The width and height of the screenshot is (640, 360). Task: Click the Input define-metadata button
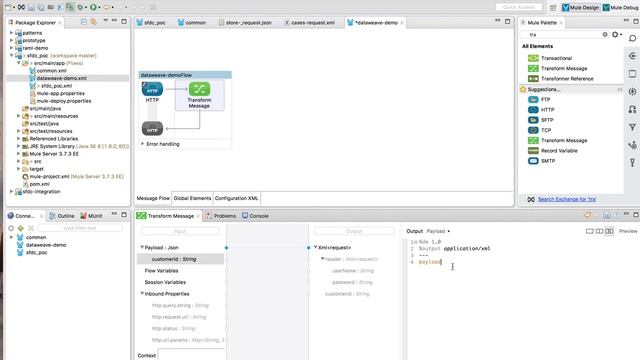coord(180,231)
